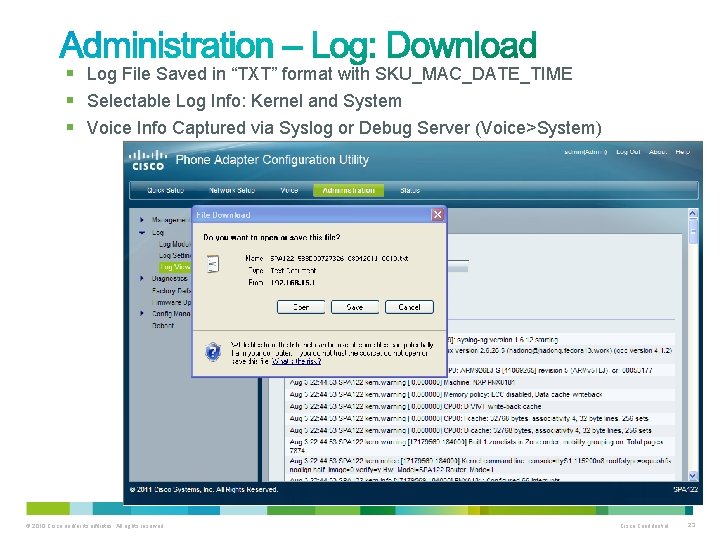Click the 'CPU0: D VIVT write-back cache' log line
The width and height of the screenshot is (720, 540).
(x=481, y=406)
